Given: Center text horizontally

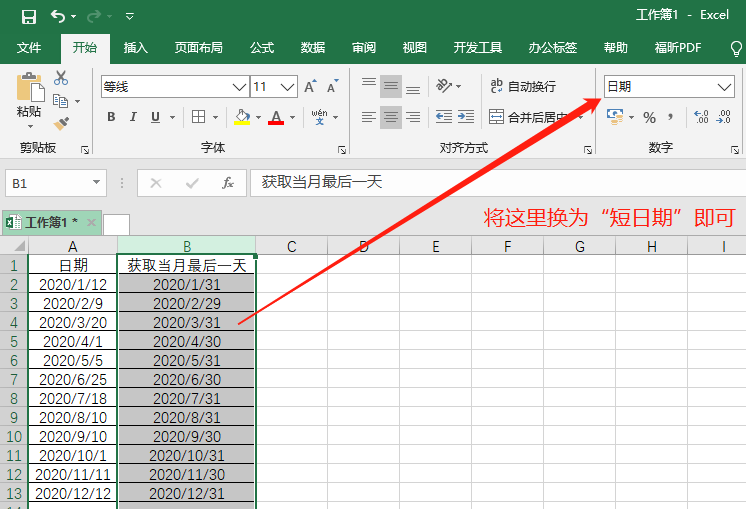Looking at the screenshot, I should point(391,117).
